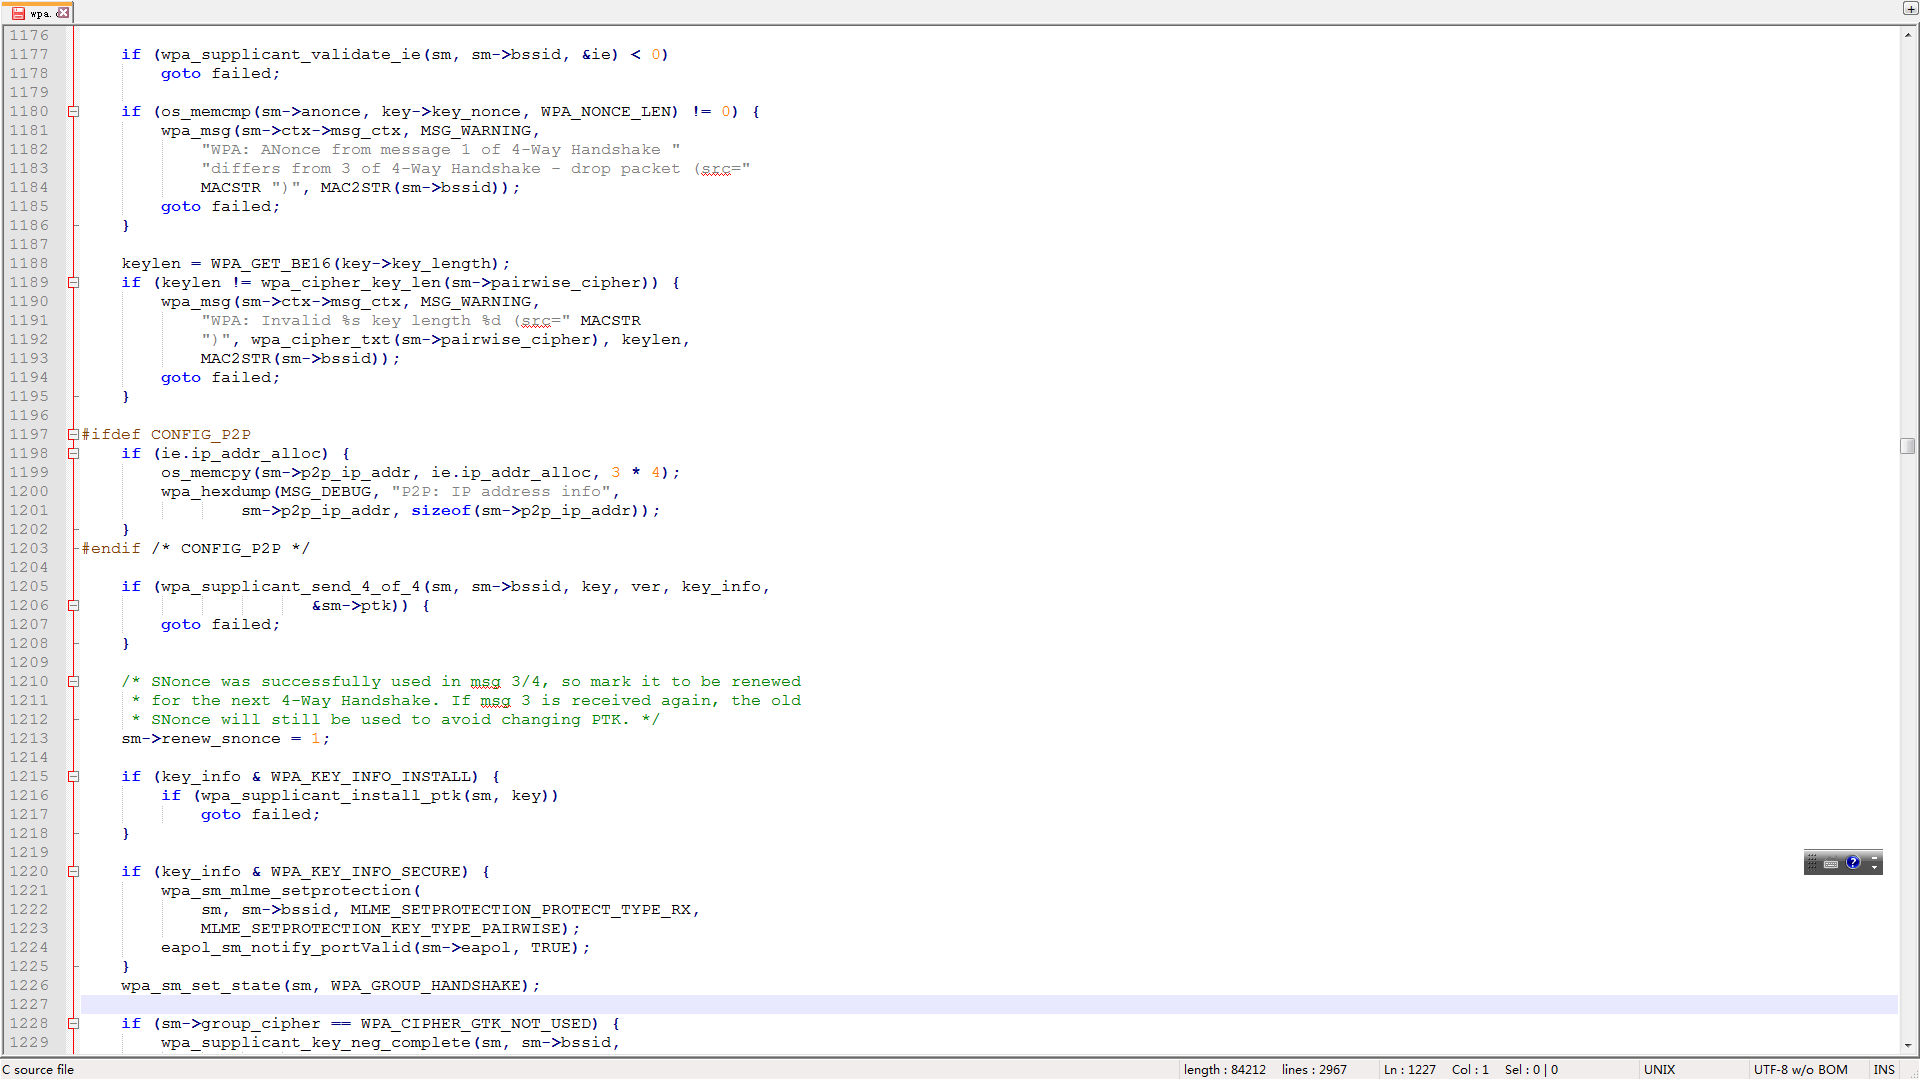Click 'WPA_CIPHER_GTK_NOT_USED' on line 1228

pos(476,1024)
